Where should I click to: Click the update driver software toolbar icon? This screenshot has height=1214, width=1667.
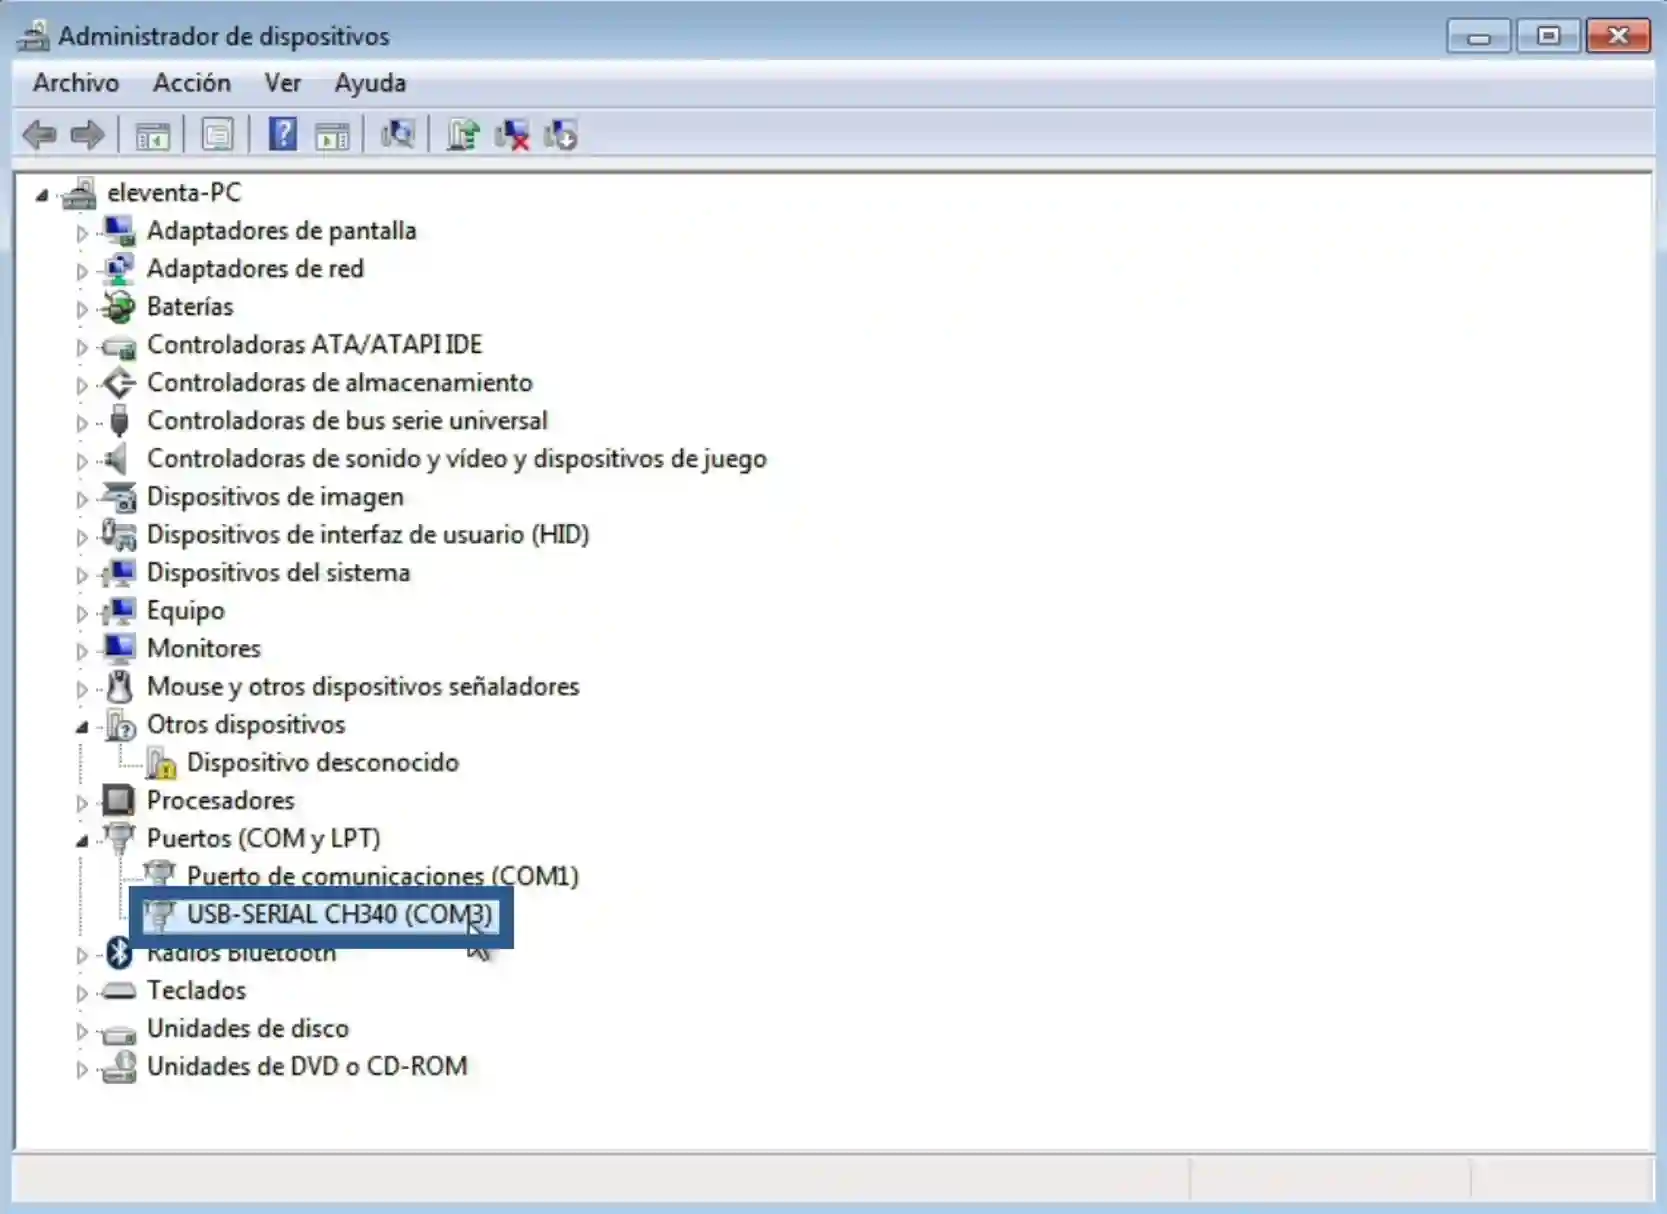click(462, 134)
